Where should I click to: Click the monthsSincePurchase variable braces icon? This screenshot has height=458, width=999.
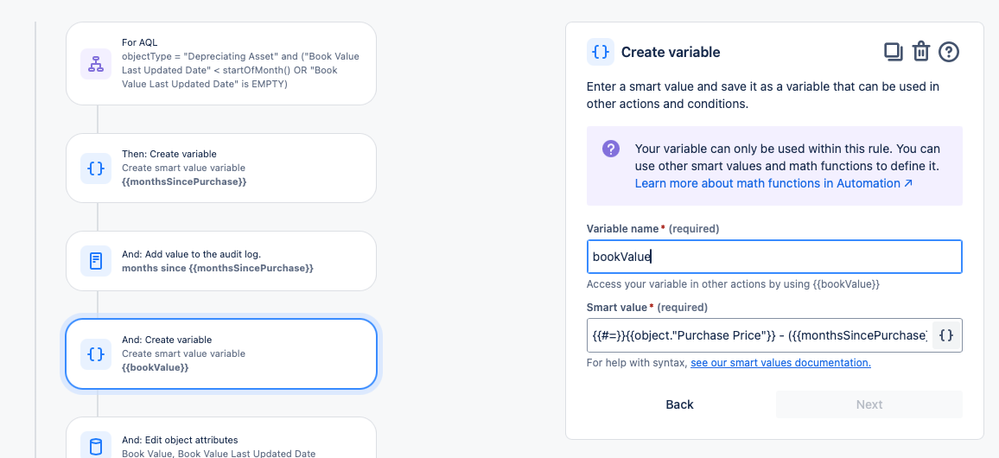(x=96, y=168)
